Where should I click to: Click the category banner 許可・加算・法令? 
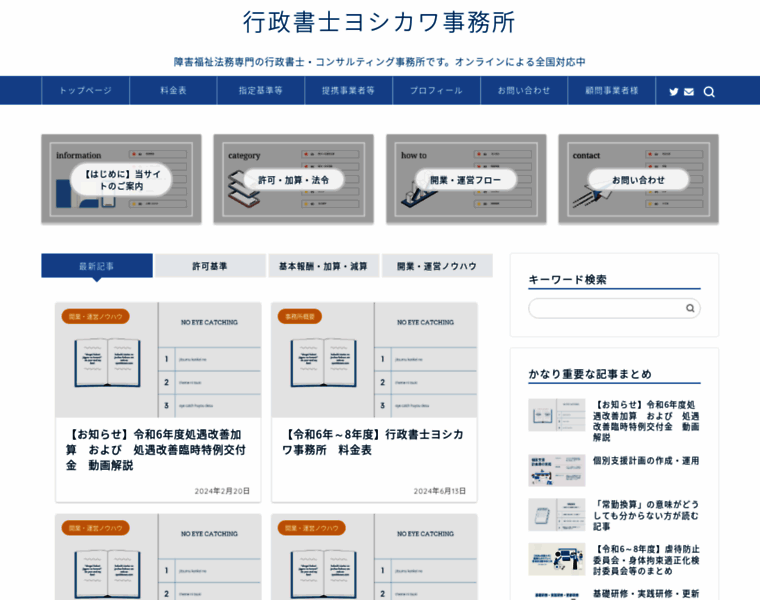pos(294,179)
